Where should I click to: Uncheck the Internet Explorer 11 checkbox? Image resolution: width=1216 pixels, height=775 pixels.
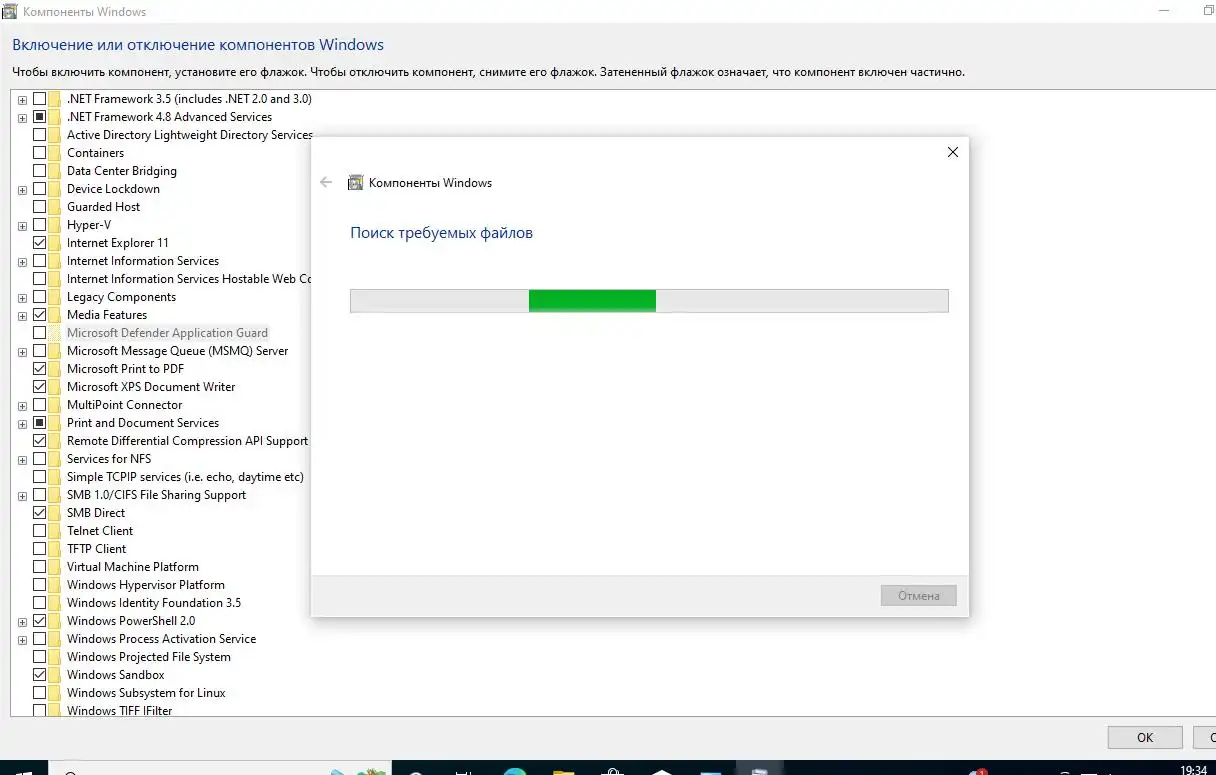[40, 243]
